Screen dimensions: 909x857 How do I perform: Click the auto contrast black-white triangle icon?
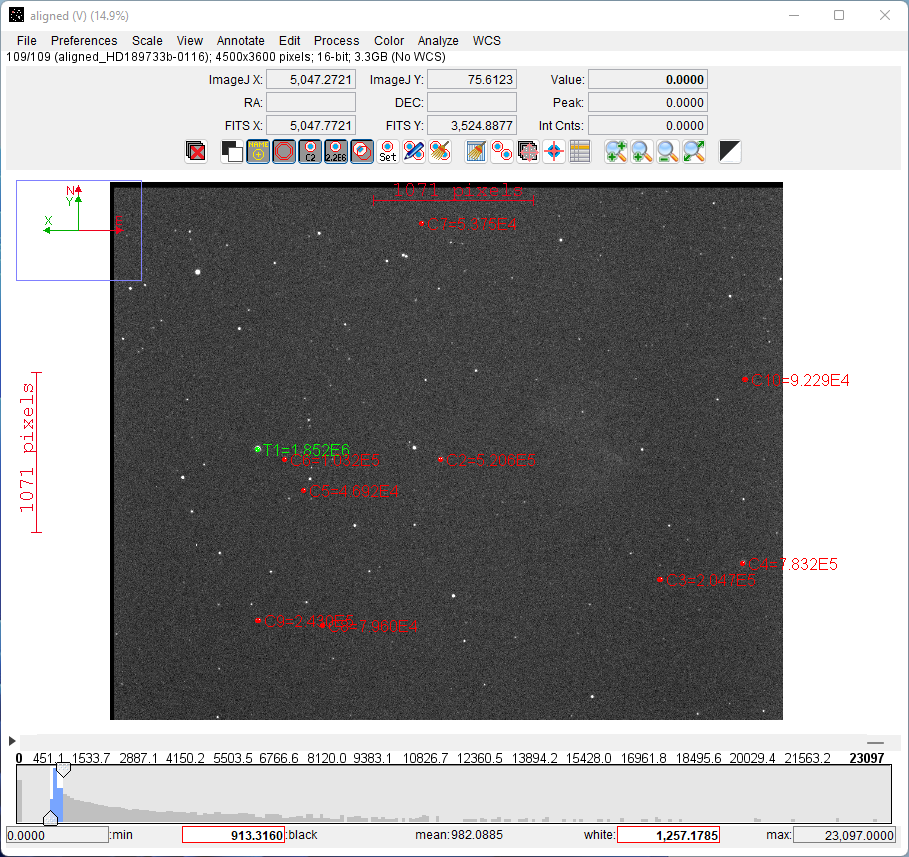[730, 151]
